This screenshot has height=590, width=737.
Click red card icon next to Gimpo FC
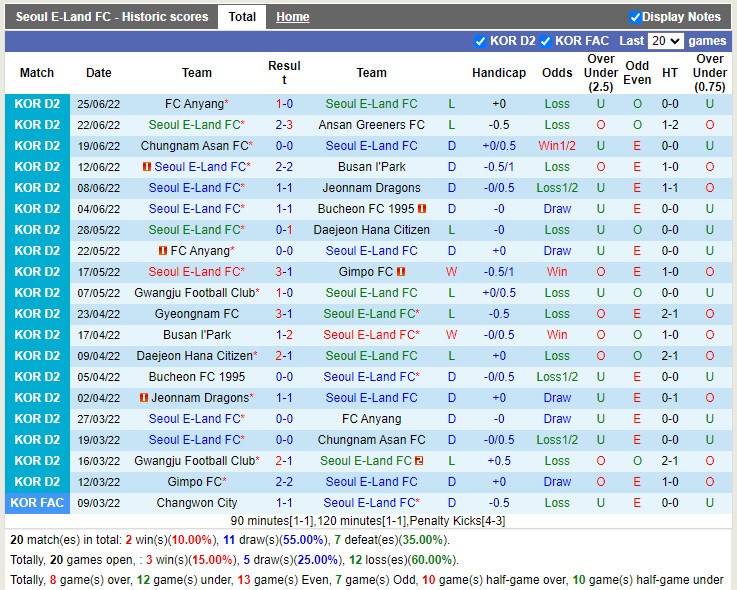click(401, 272)
